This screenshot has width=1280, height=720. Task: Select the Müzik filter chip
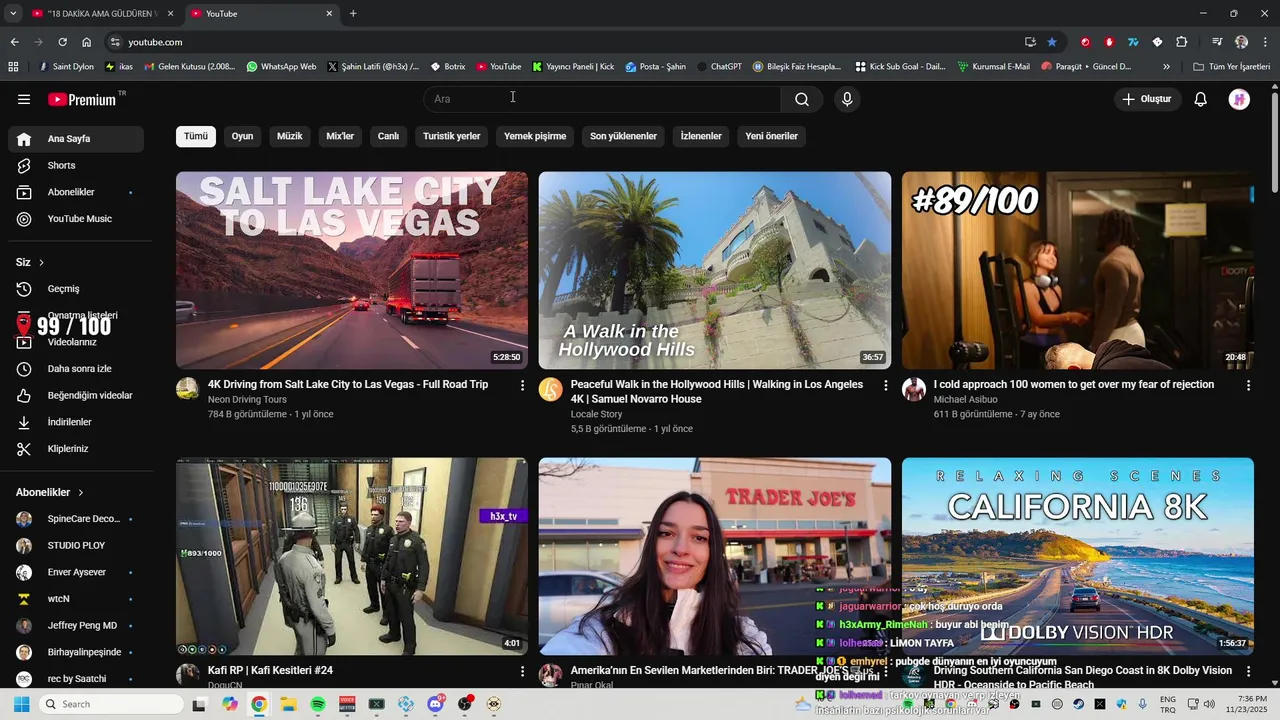point(290,136)
